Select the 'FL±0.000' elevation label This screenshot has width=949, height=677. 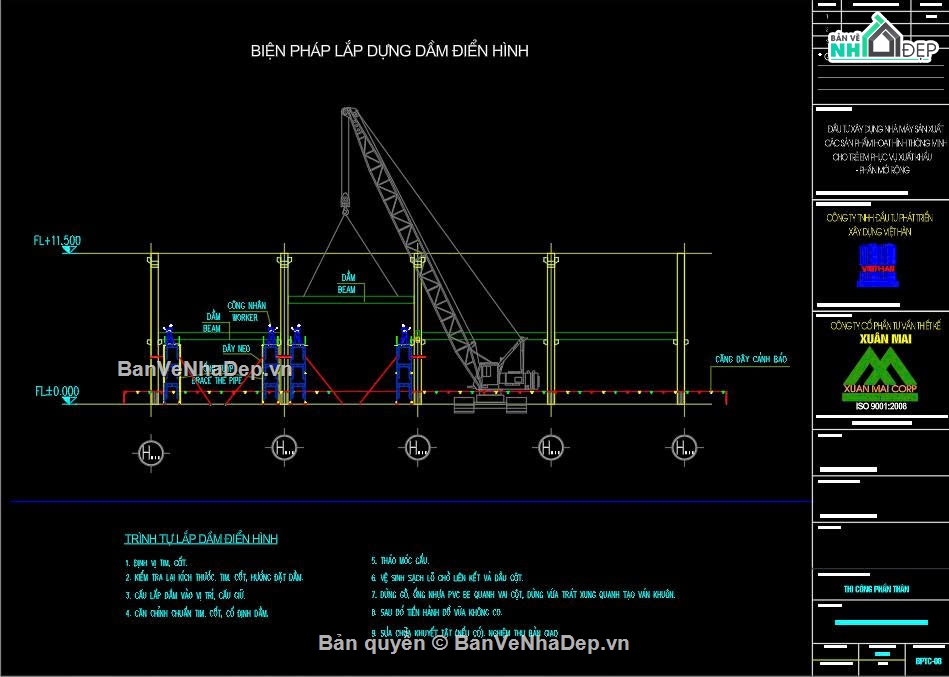pyautogui.click(x=57, y=391)
